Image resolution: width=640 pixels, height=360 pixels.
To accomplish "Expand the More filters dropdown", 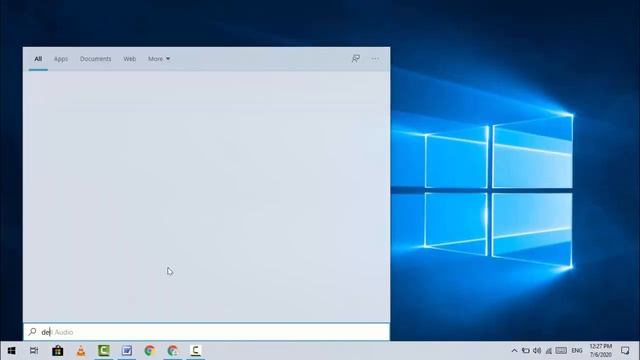I will (x=159, y=59).
